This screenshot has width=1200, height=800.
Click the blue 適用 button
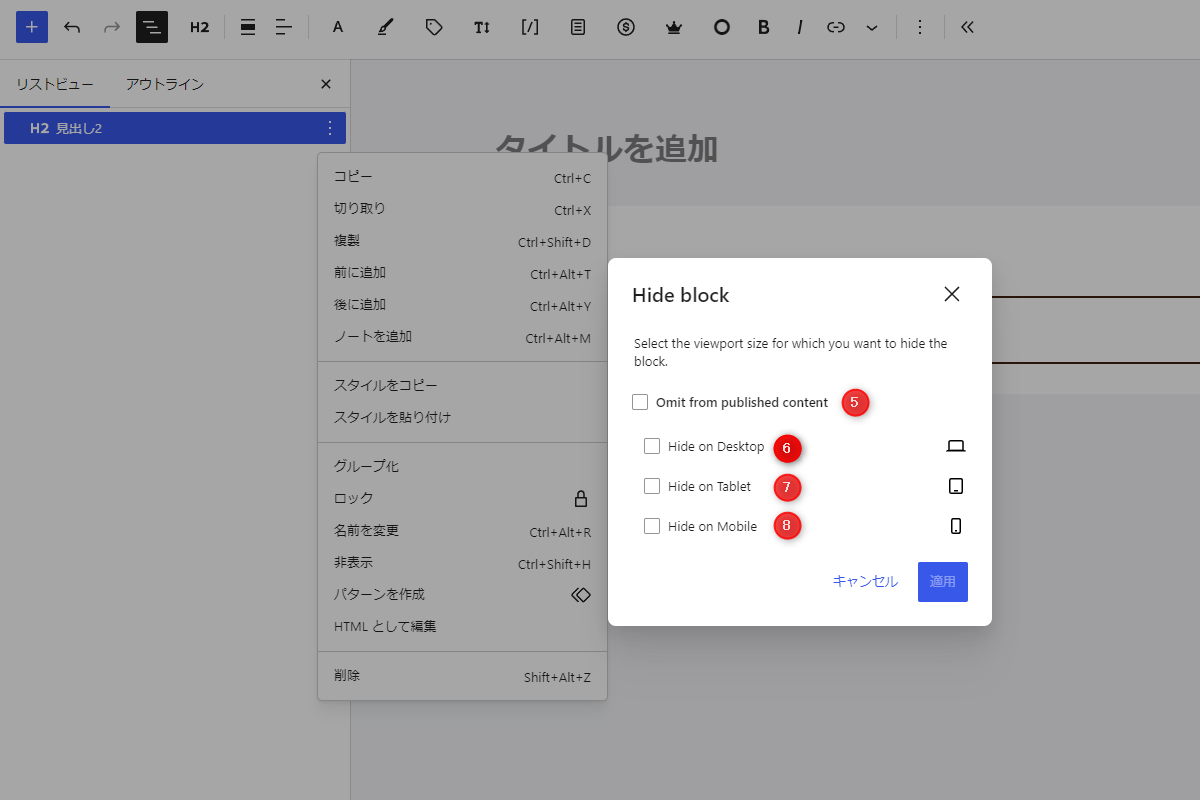942,581
